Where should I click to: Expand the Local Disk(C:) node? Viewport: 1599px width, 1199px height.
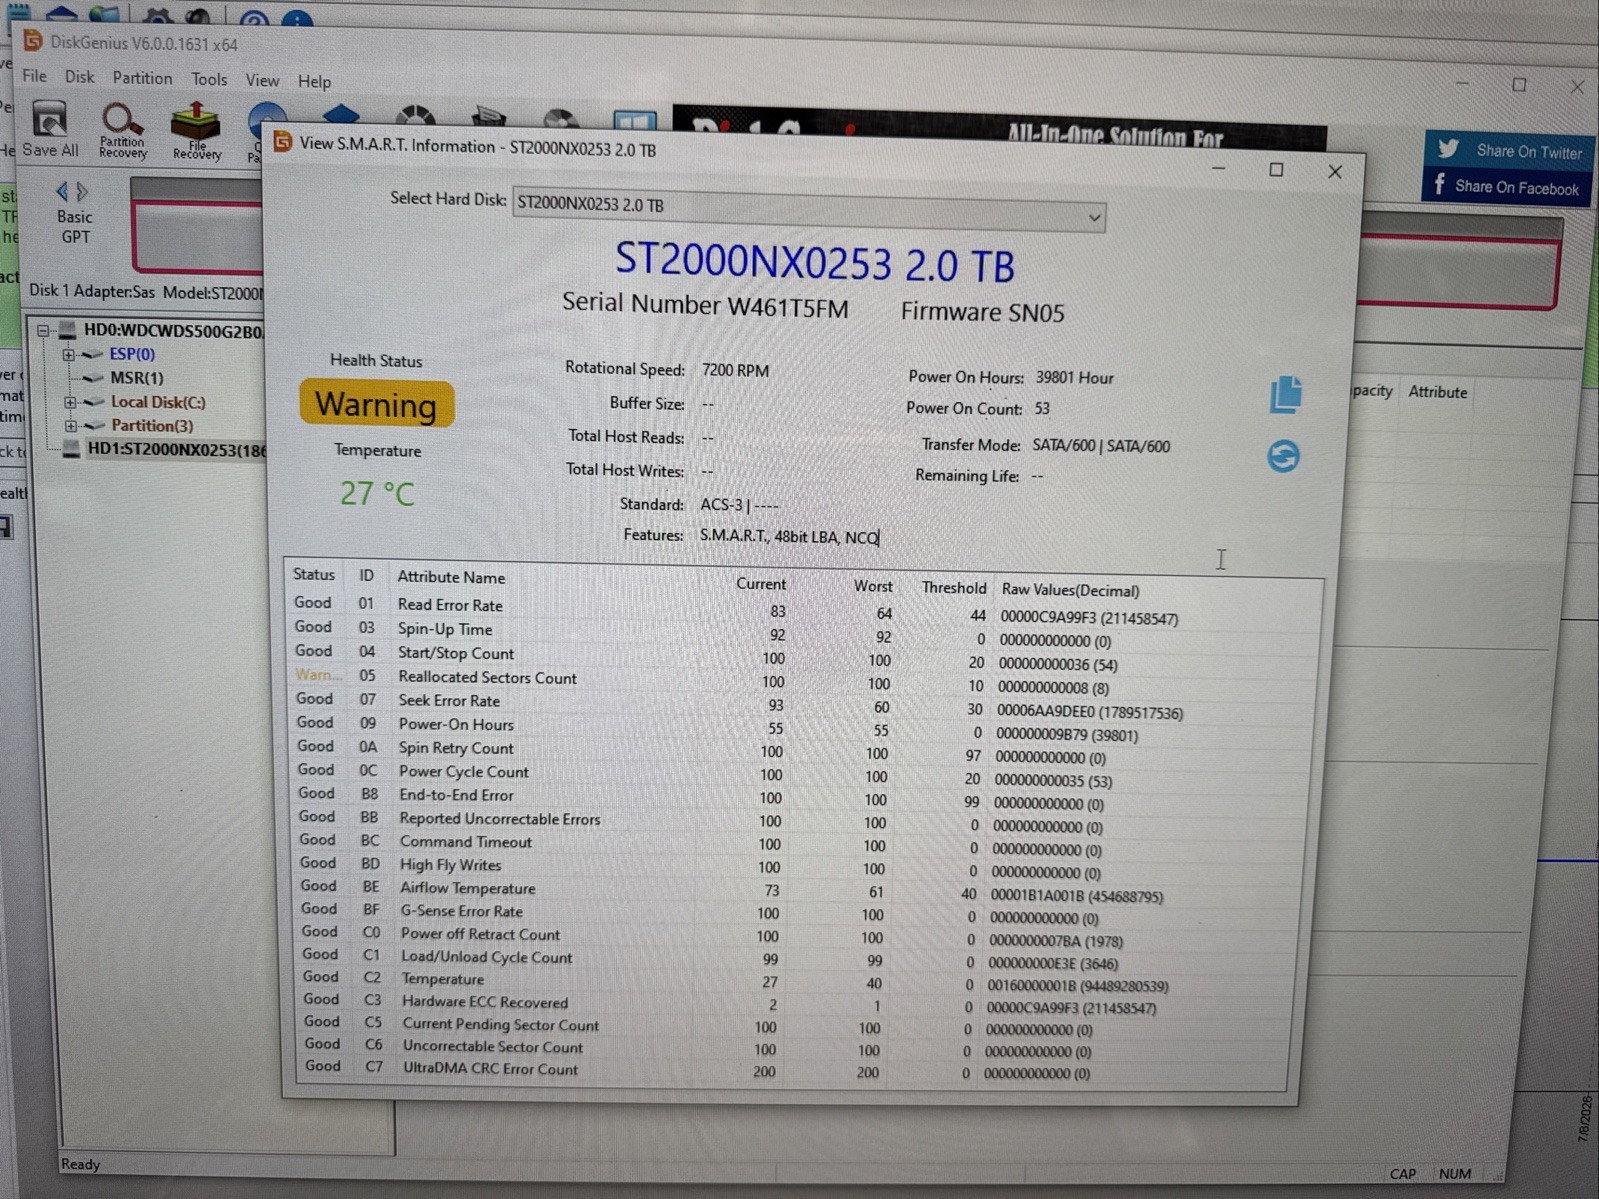click(x=70, y=402)
